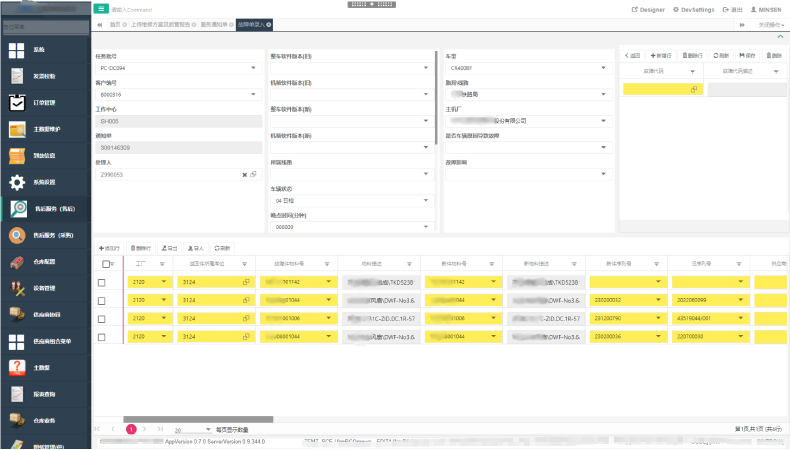Viewport: 790px width, 450px height.
Task: Switch to the 服务通知单 tab
Action: pos(215,23)
